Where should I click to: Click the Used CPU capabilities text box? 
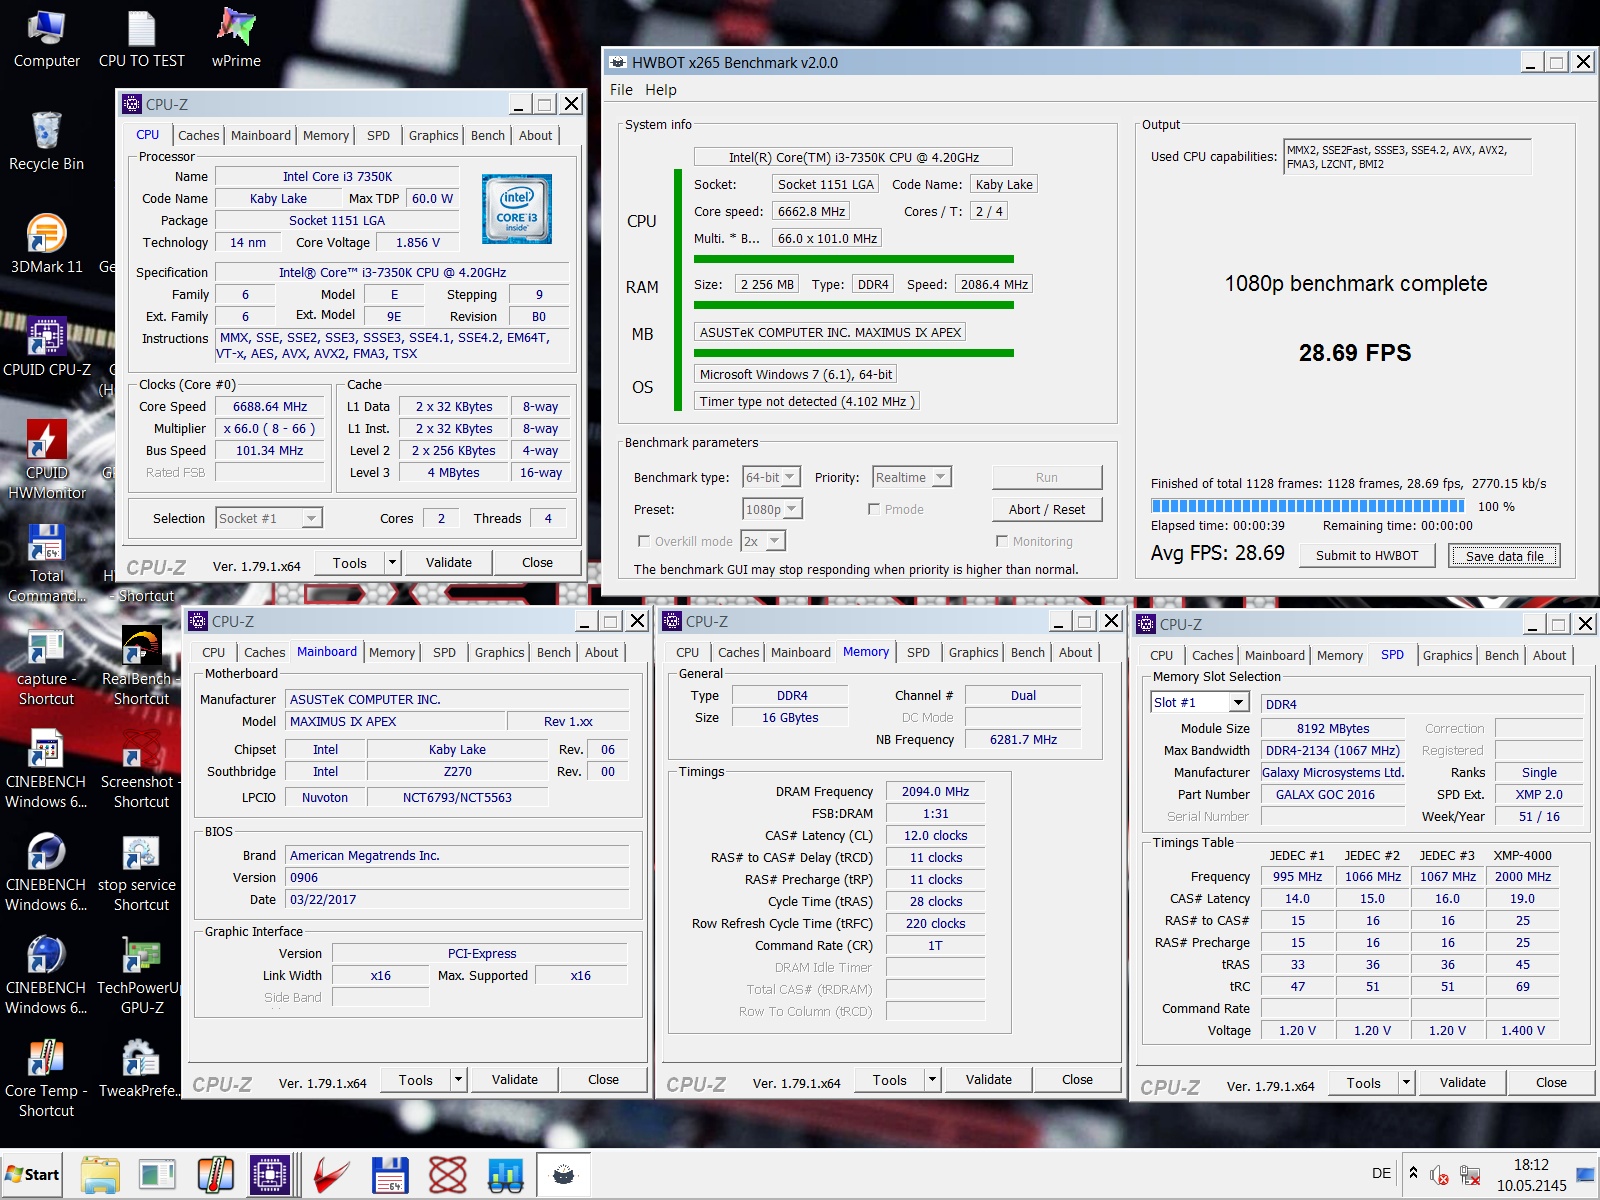(x=1407, y=157)
